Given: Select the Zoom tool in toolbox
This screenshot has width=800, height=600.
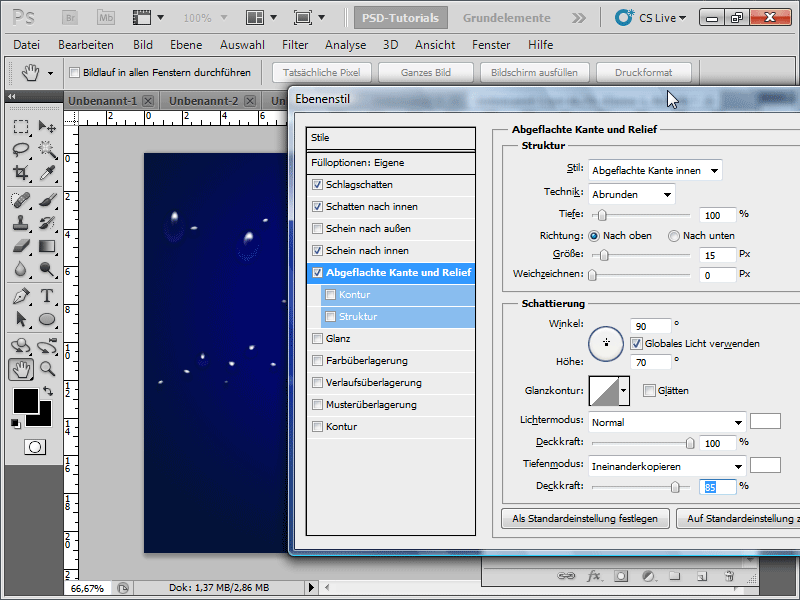Looking at the screenshot, I should click(x=47, y=368).
